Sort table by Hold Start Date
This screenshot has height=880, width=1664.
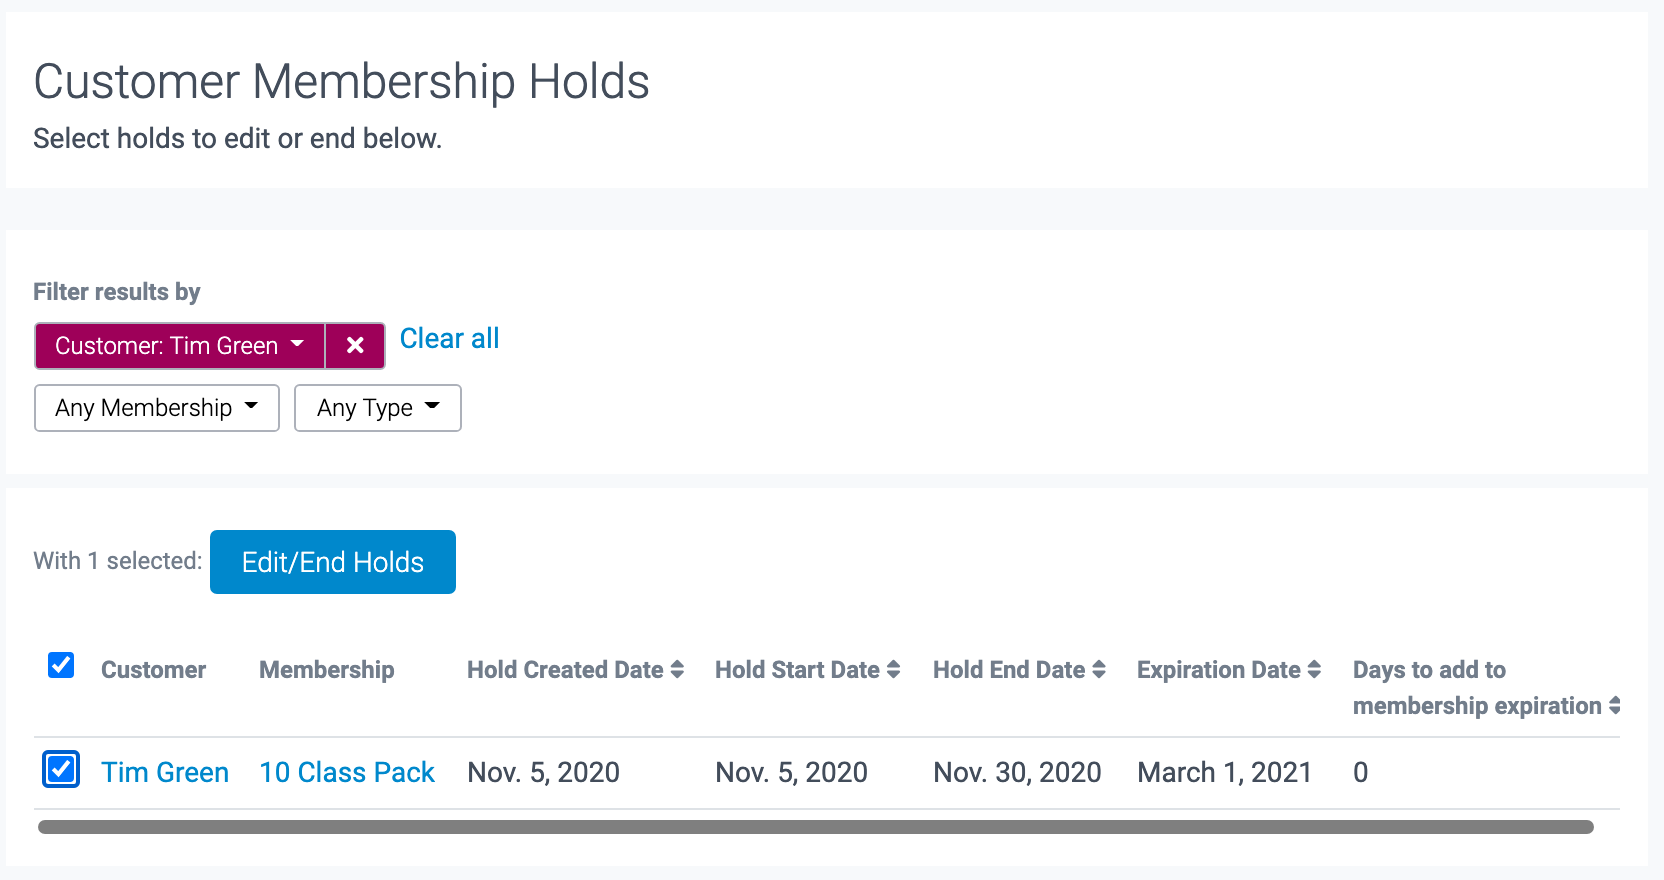click(x=895, y=669)
